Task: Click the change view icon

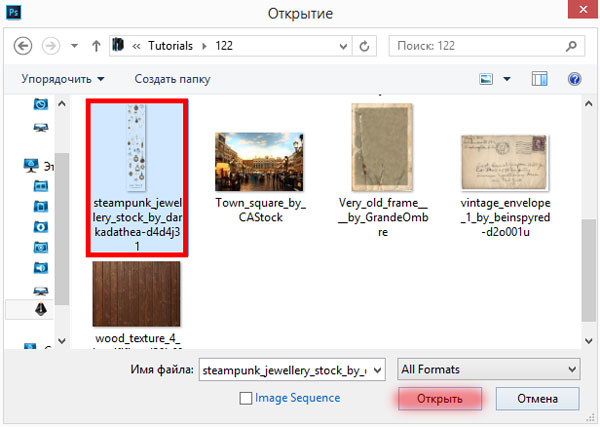Action: pos(486,79)
